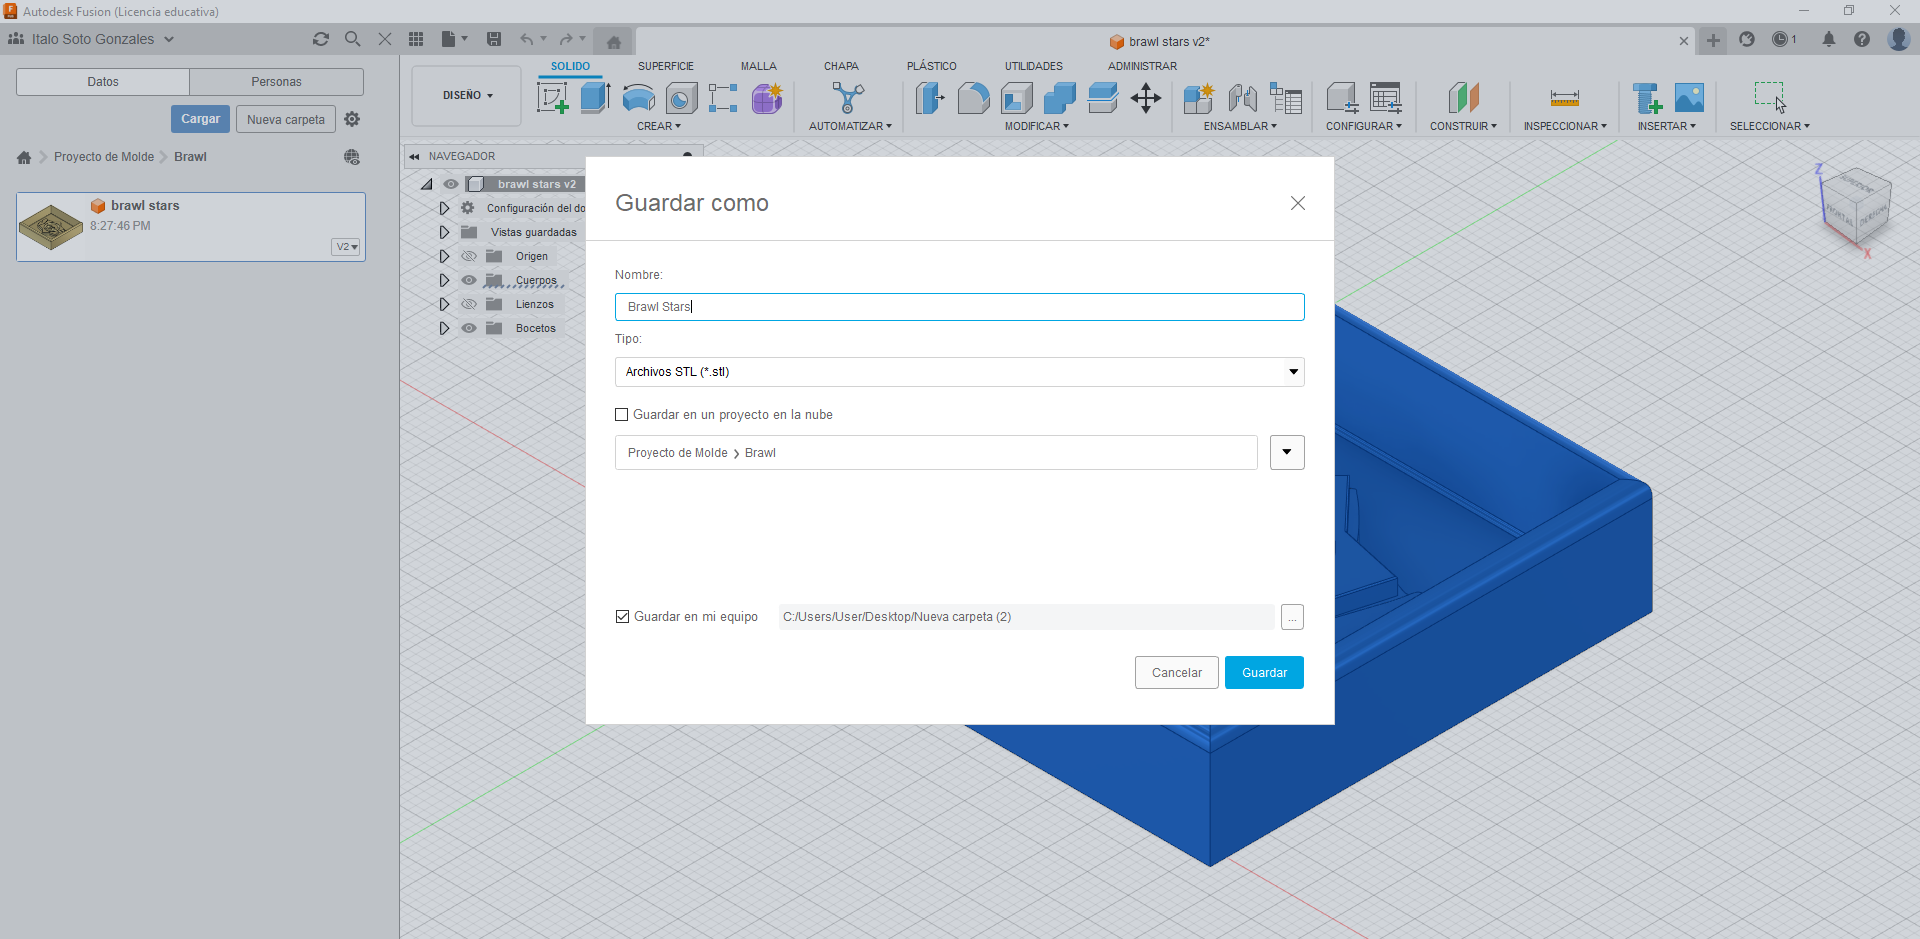This screenshot has width=1920, height=939.
Task: Select the Extrude tool
Action: pos(596,98)
